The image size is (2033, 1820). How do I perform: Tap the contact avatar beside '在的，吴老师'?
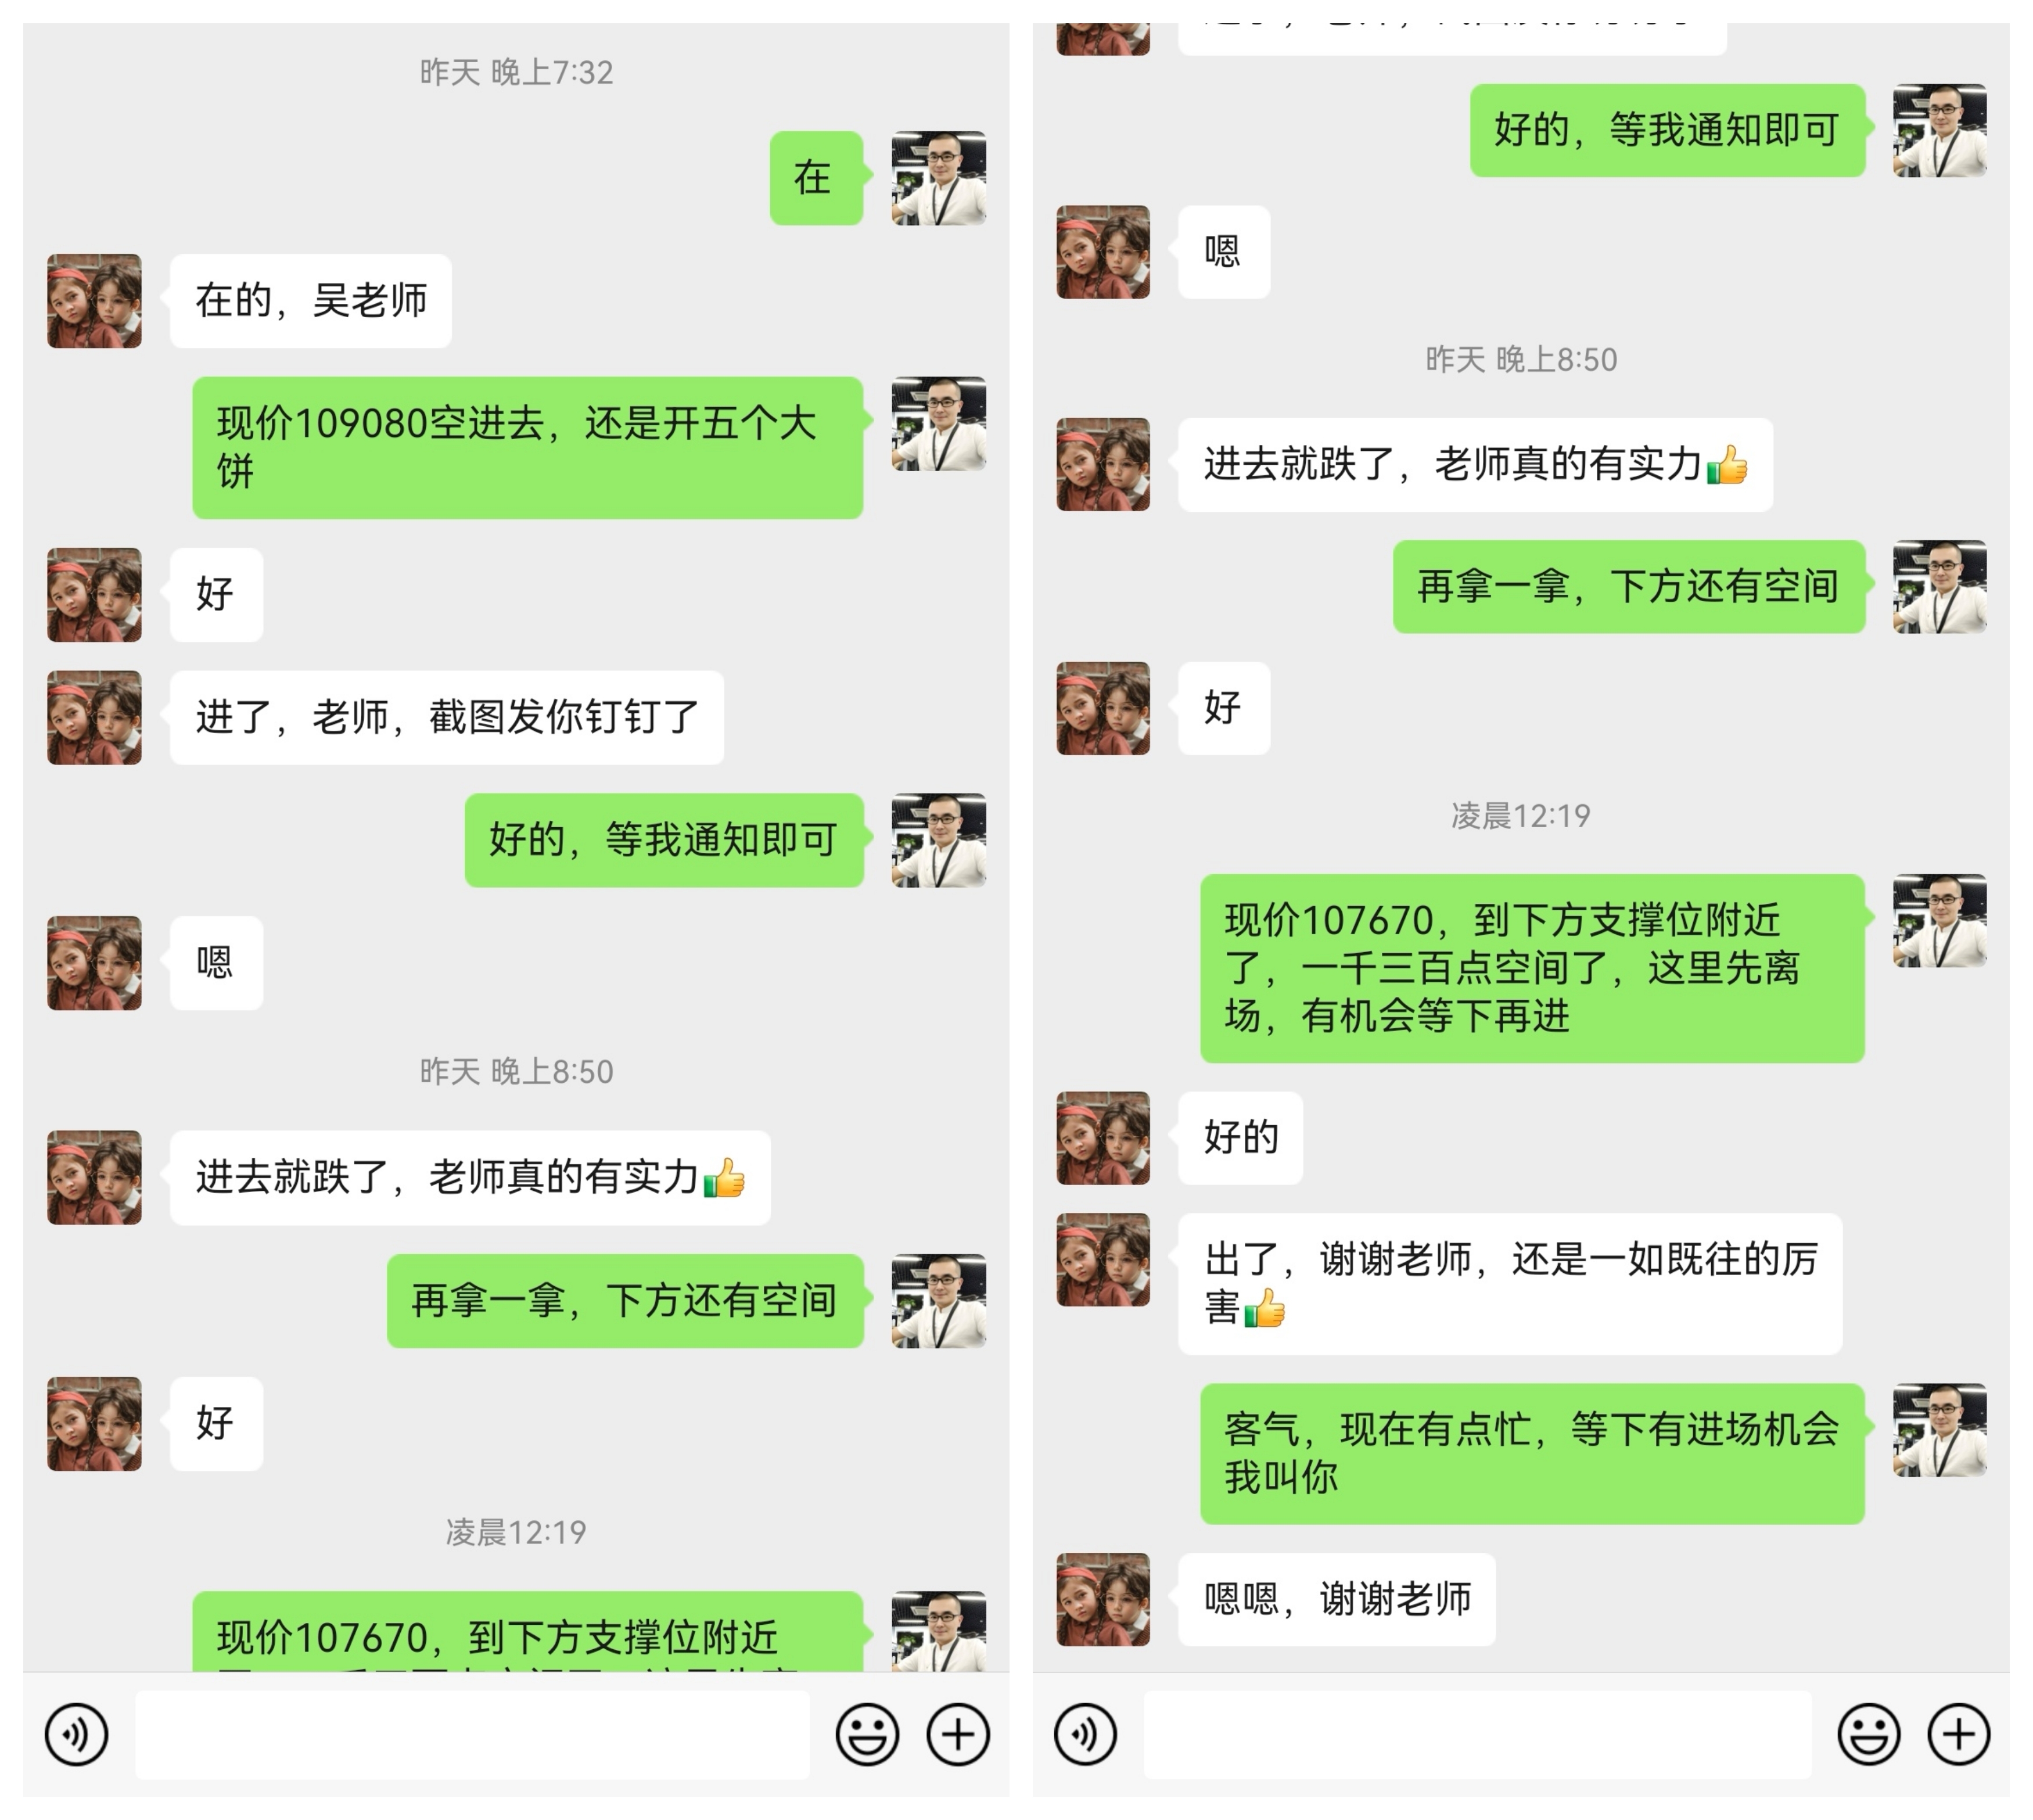click(94, 301)
